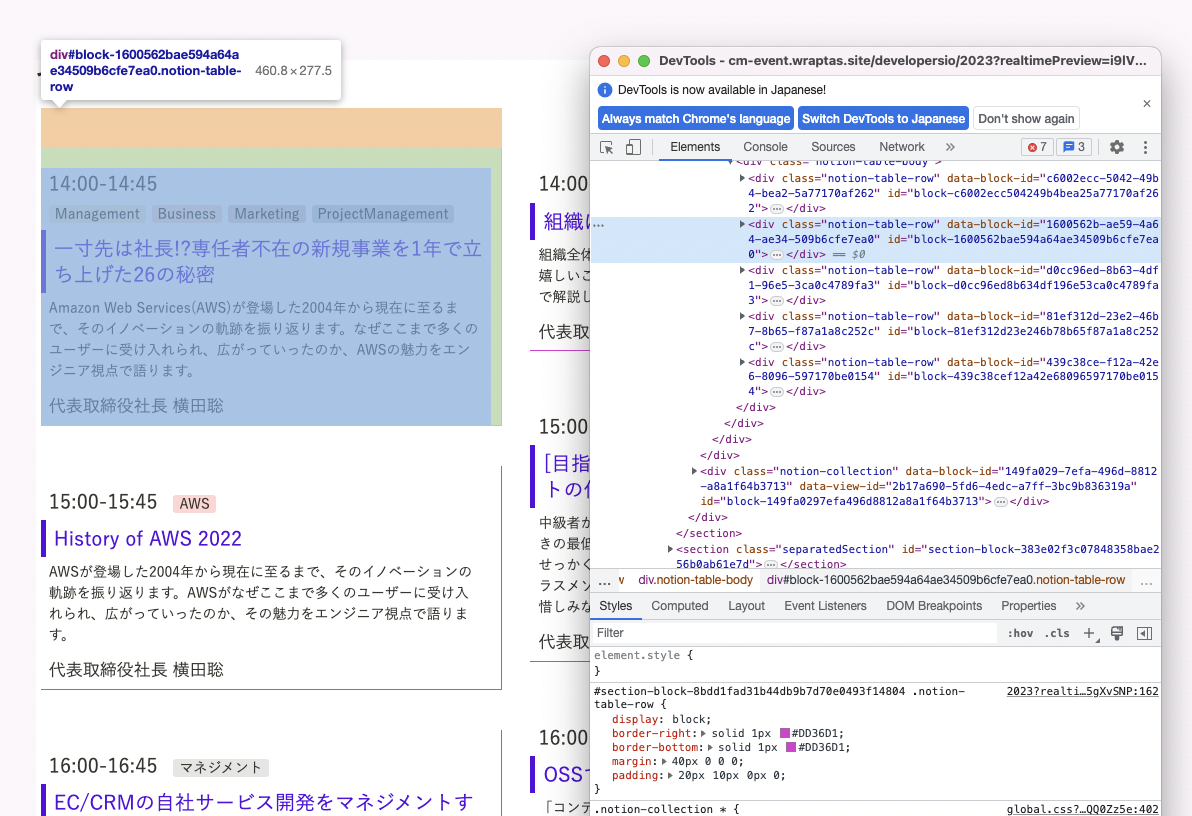Click div.notion-table-body breadcrumb
1192x816 pixels.
coord(695,580)
